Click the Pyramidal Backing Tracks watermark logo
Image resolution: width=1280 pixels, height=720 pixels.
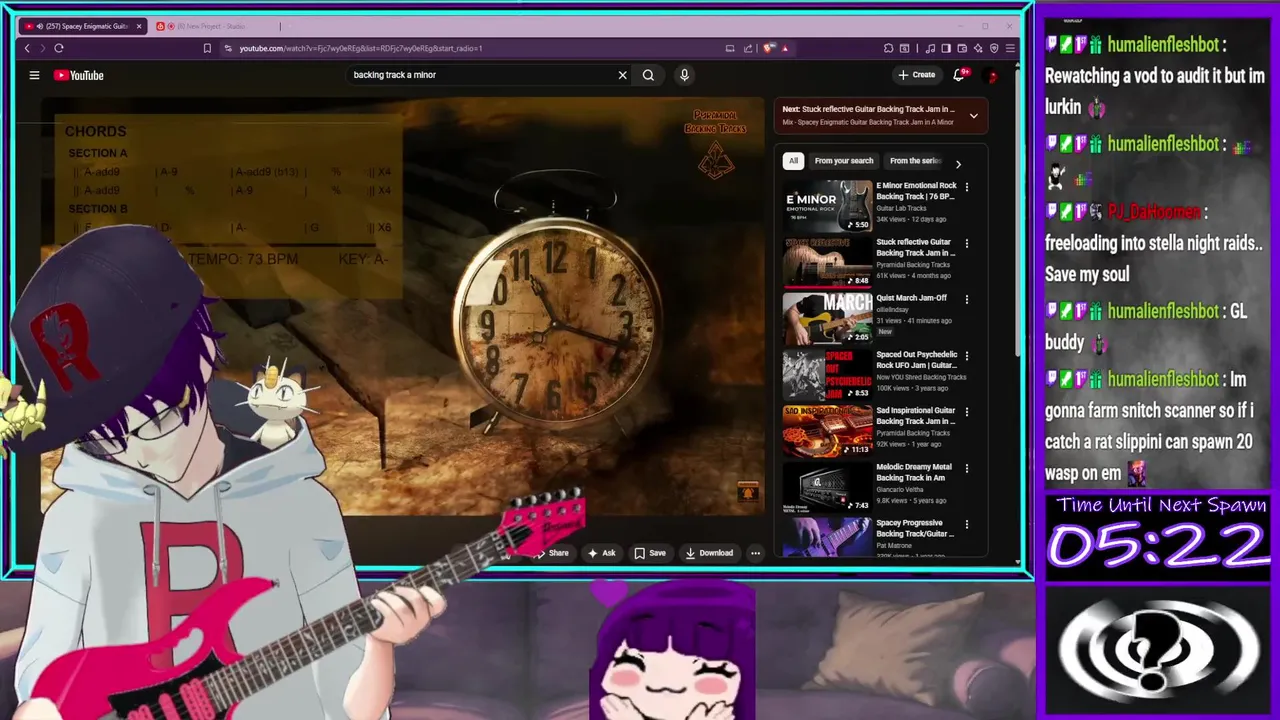pos(715,145)
